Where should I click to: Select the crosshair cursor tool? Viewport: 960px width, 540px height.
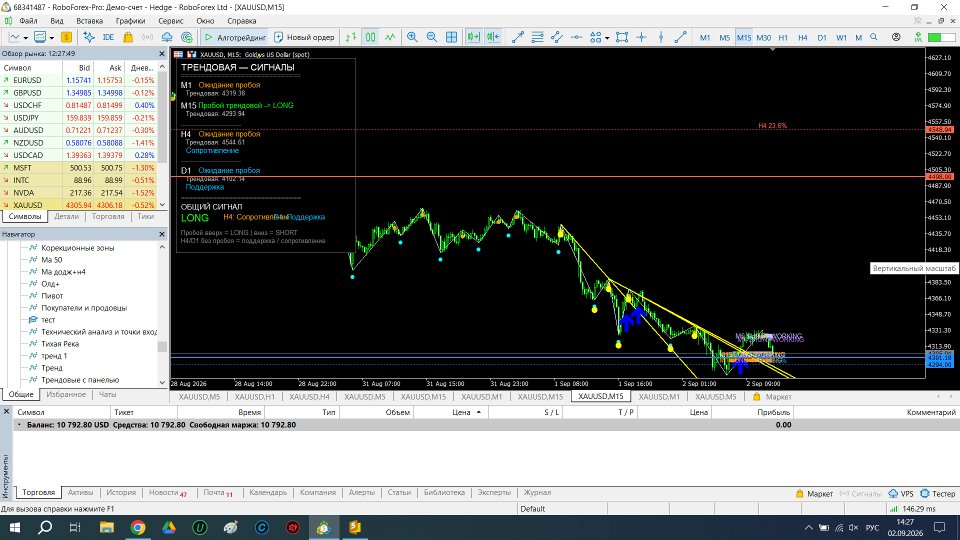click(641, 37)
